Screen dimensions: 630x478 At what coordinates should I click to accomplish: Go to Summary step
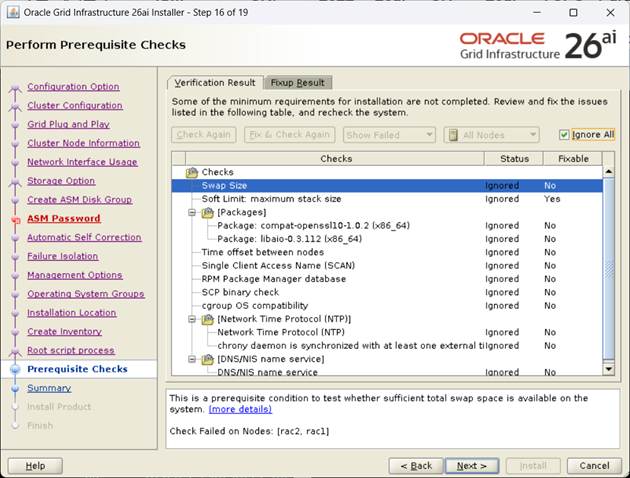49,388
